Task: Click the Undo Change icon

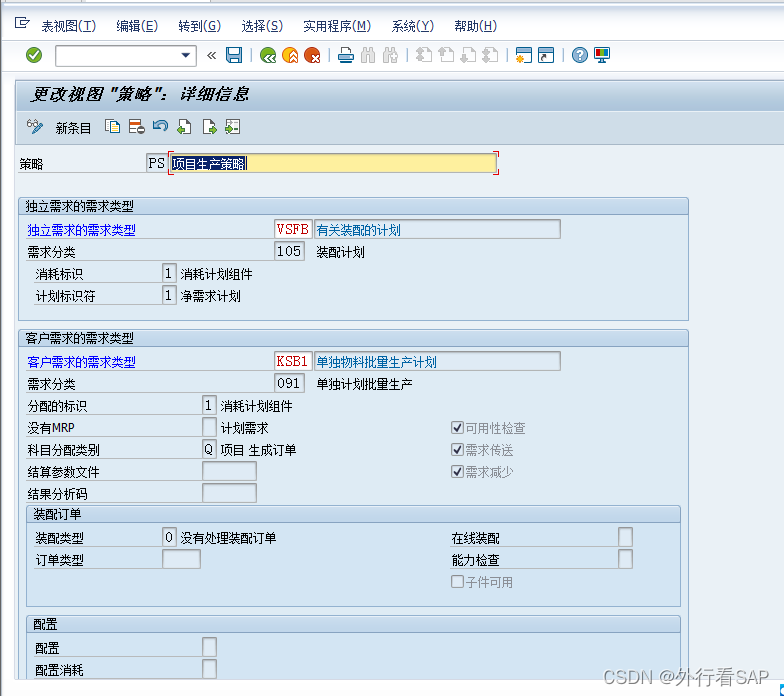Action: tap(160, 126)
